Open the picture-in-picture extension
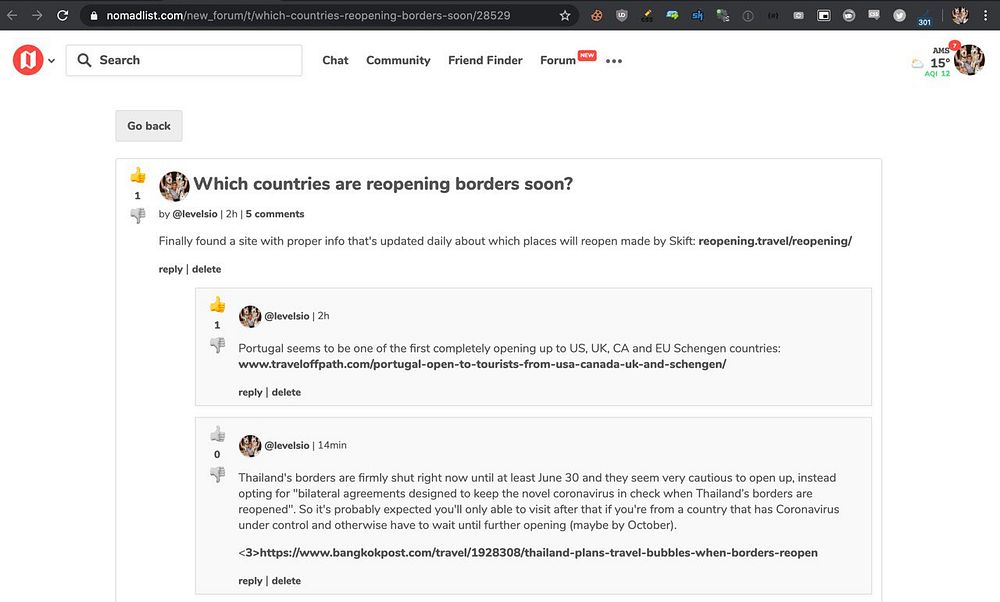 [824, 15]
